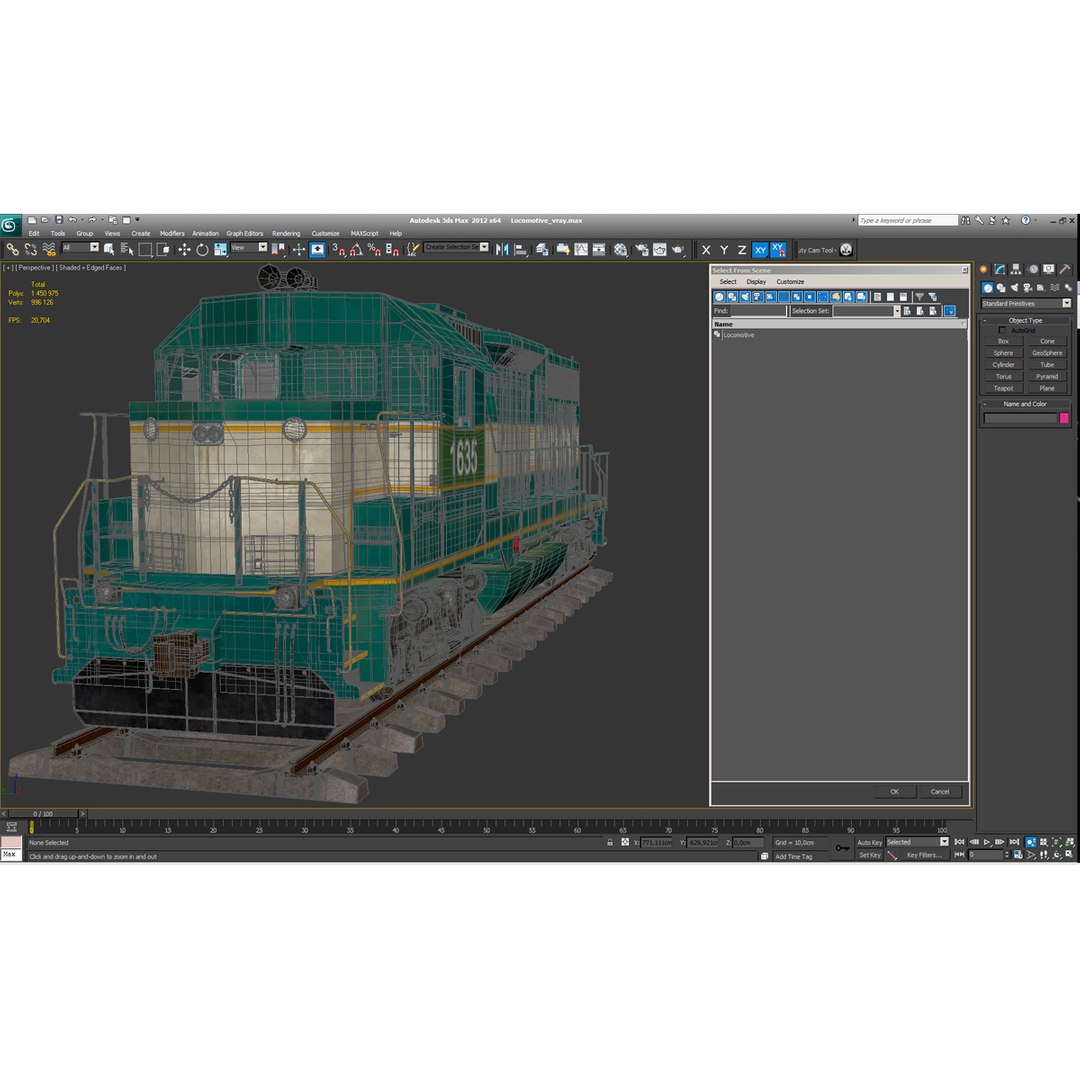
Task: Select Locomotive in the scene list
Action: point(738,335)
